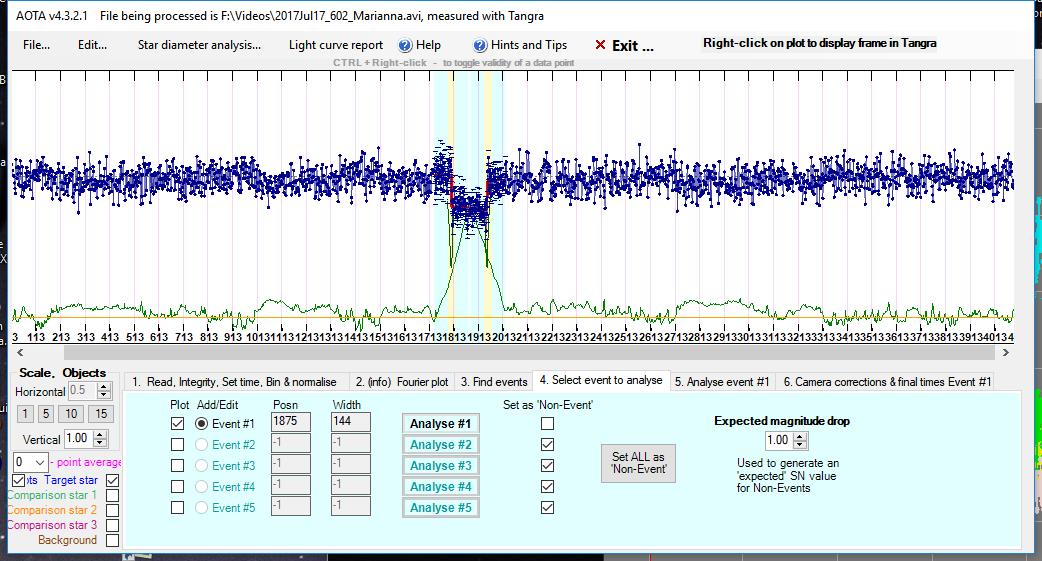Enable Plot checkbox for Event #4
The image size is (1042, 561).
[x=177, y=487]
